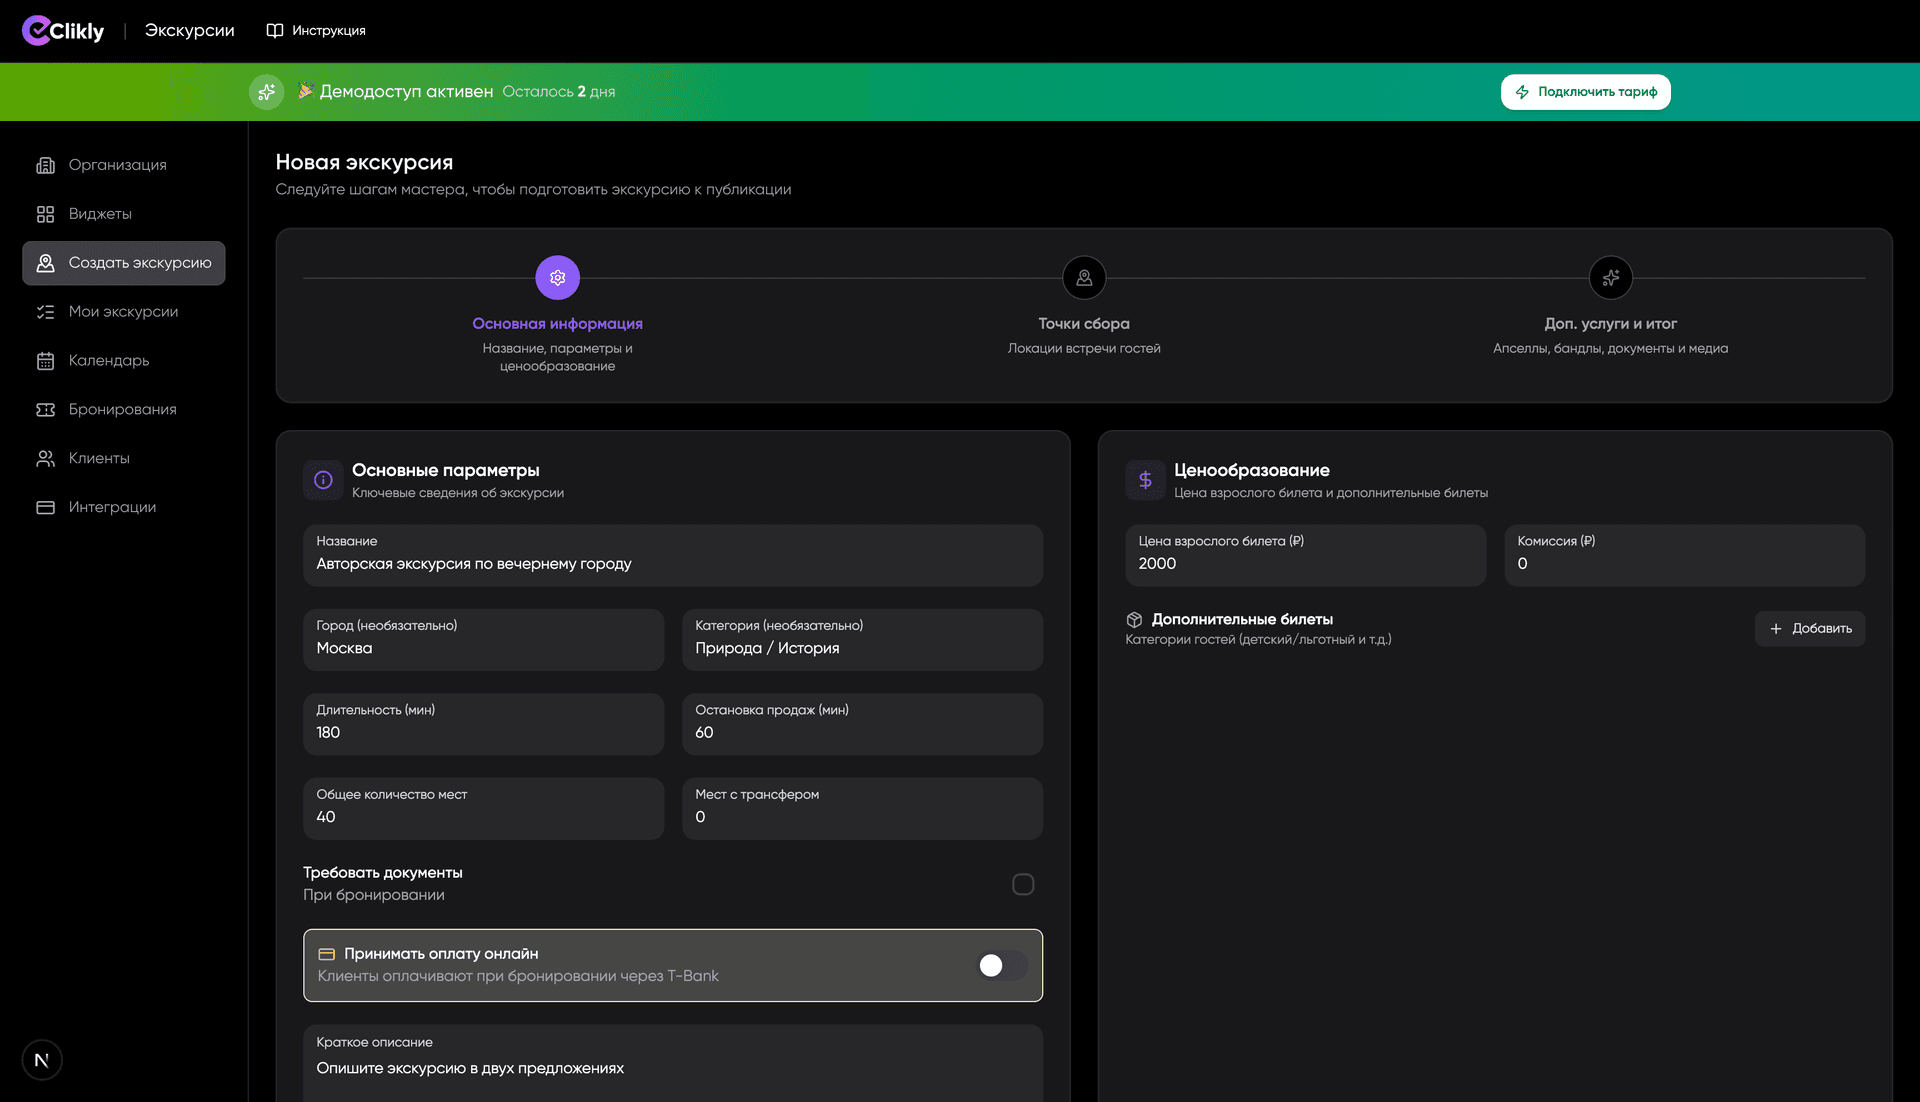
Task: Open the Город dropdown showing Москва
Action: (483, 640)
